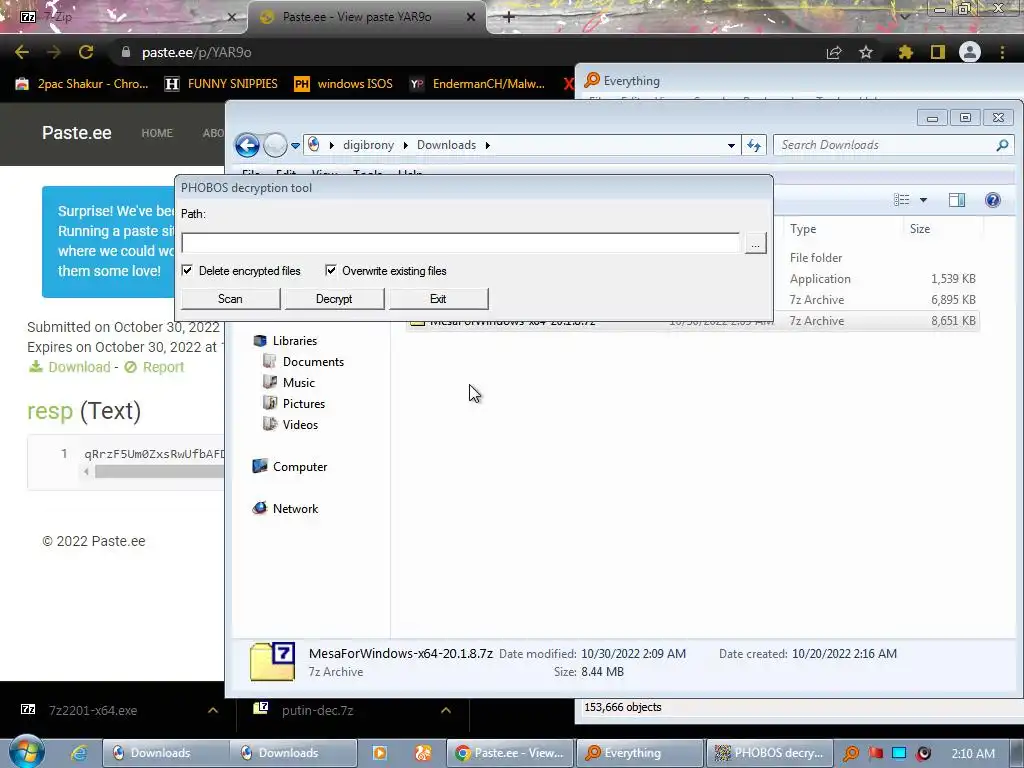Click the Explorer forward arrow button
Viewport: 1024px width, 768px height.
pyautogui.click(x=275, y=145)
